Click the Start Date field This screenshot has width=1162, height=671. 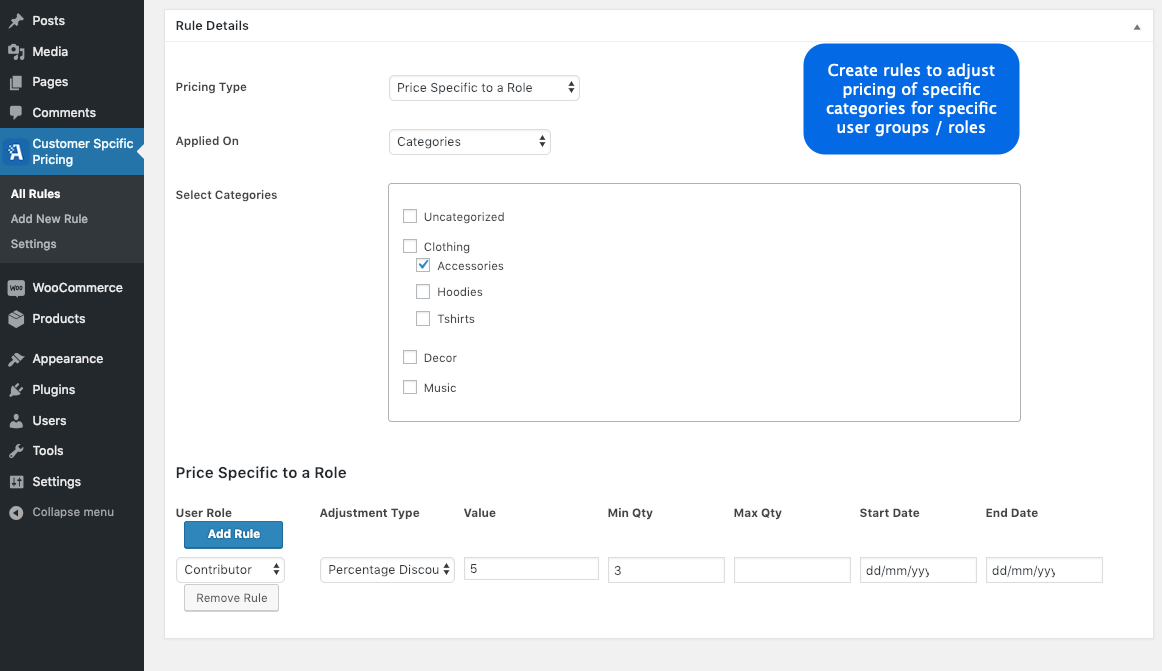coord(917,569)
